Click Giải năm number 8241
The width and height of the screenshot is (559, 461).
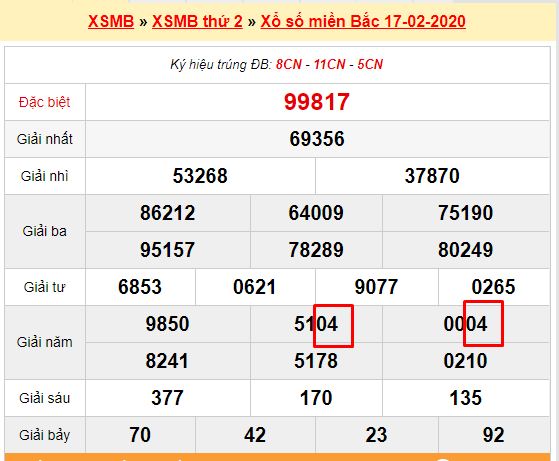tap(167, 361)
